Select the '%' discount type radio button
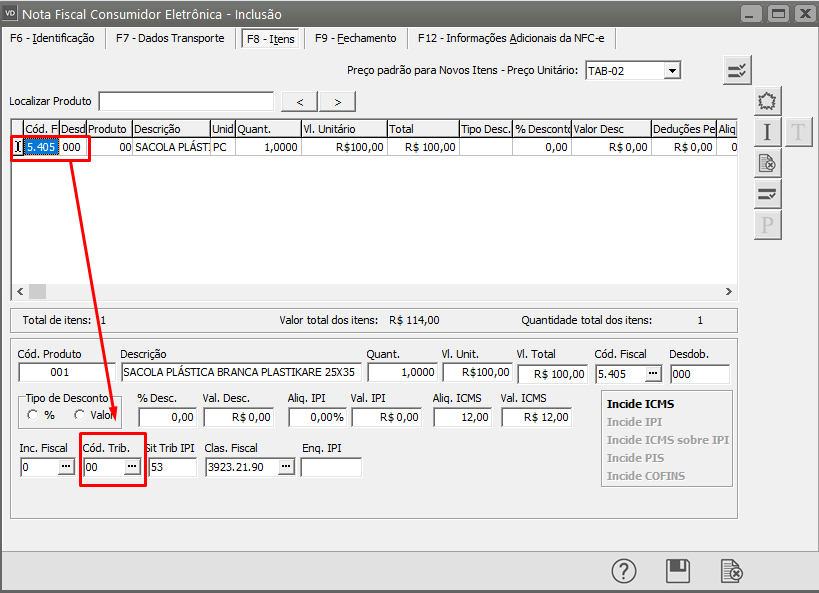The width and height of the screenshot is (819, 593). (x=34, y=415)
